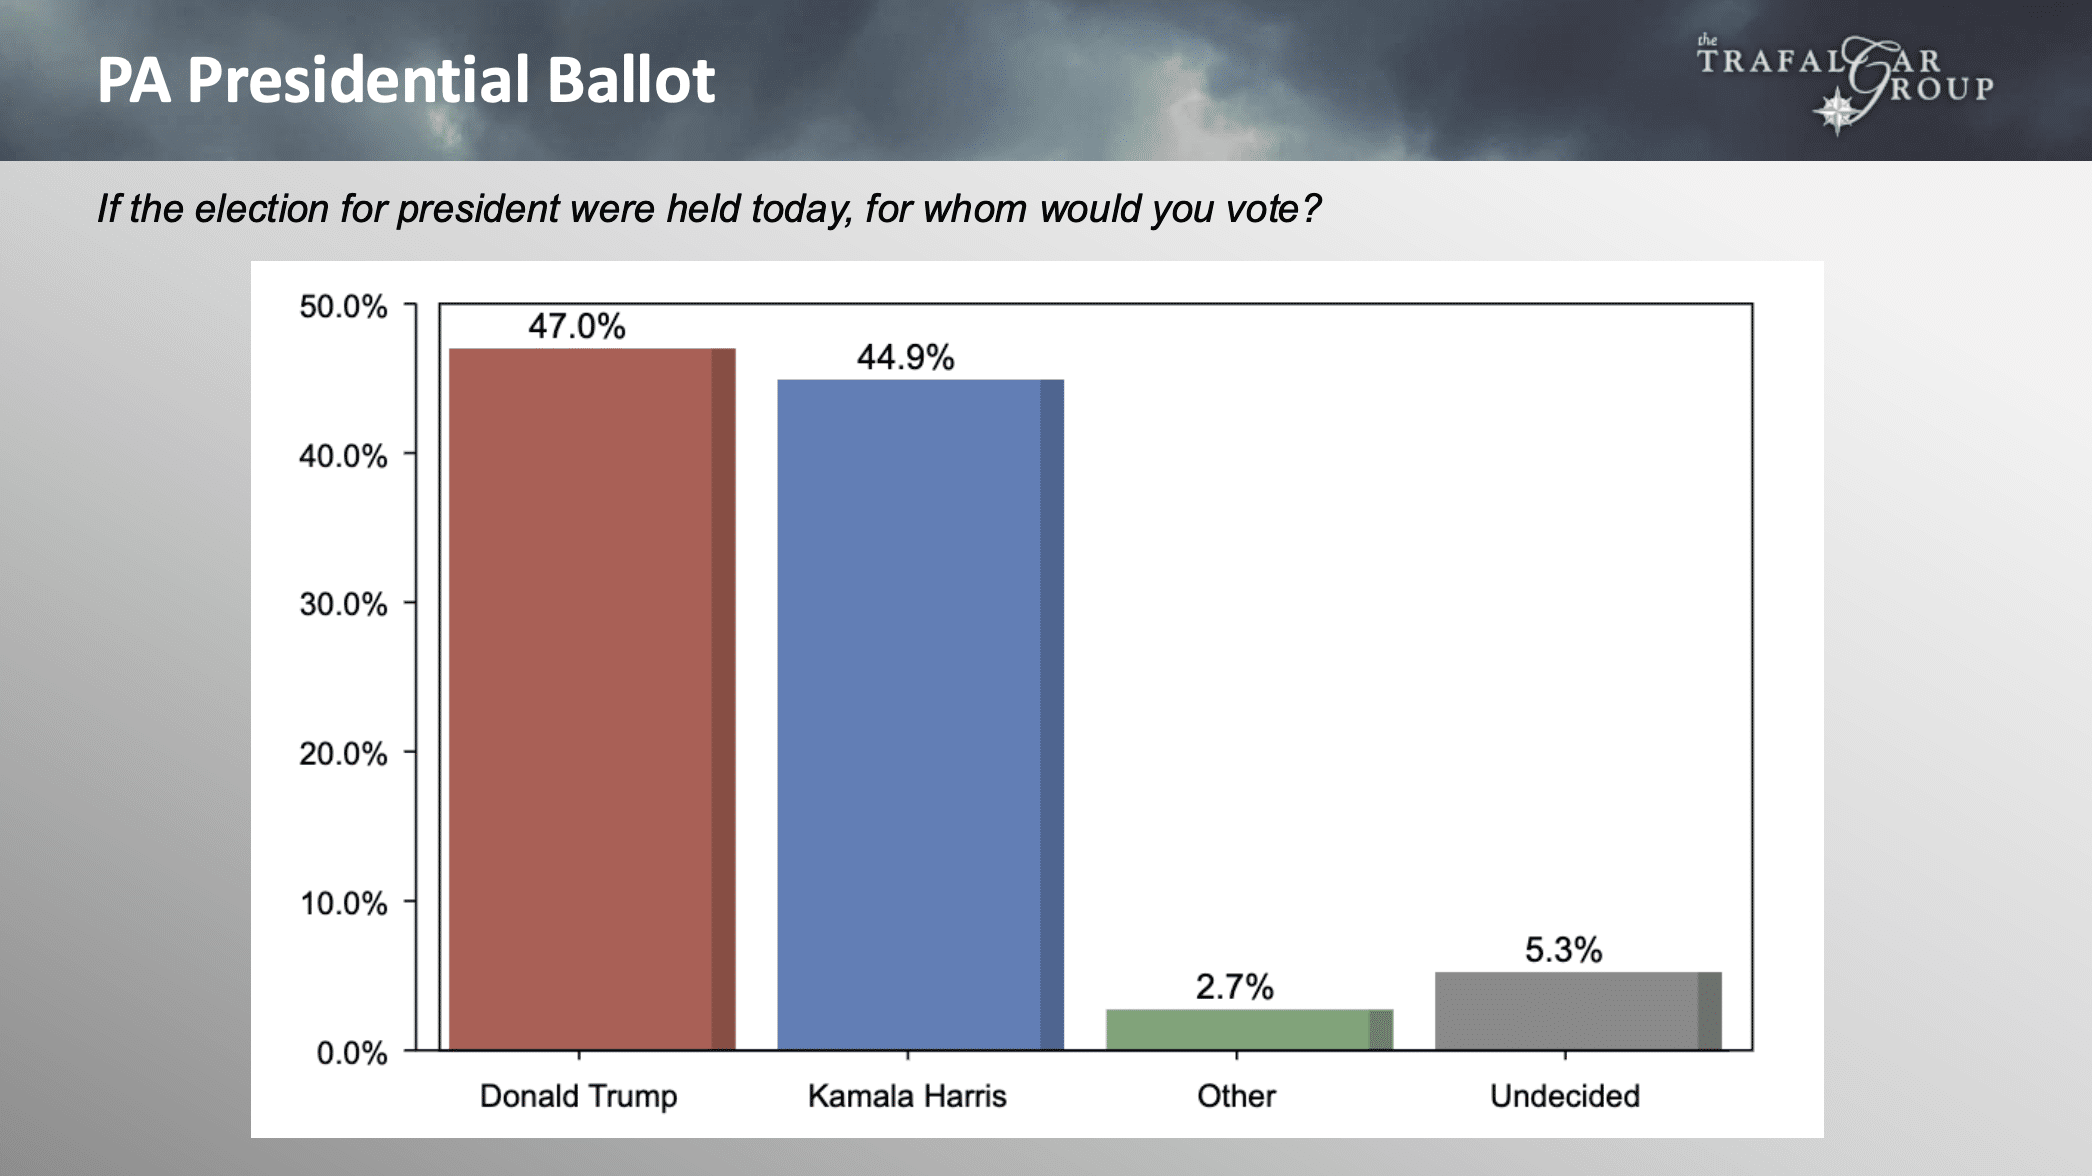This screenshot has height=1176, width=2092.
Task: Click the 50.0% y-axis tick label
Action: point(343,306)
